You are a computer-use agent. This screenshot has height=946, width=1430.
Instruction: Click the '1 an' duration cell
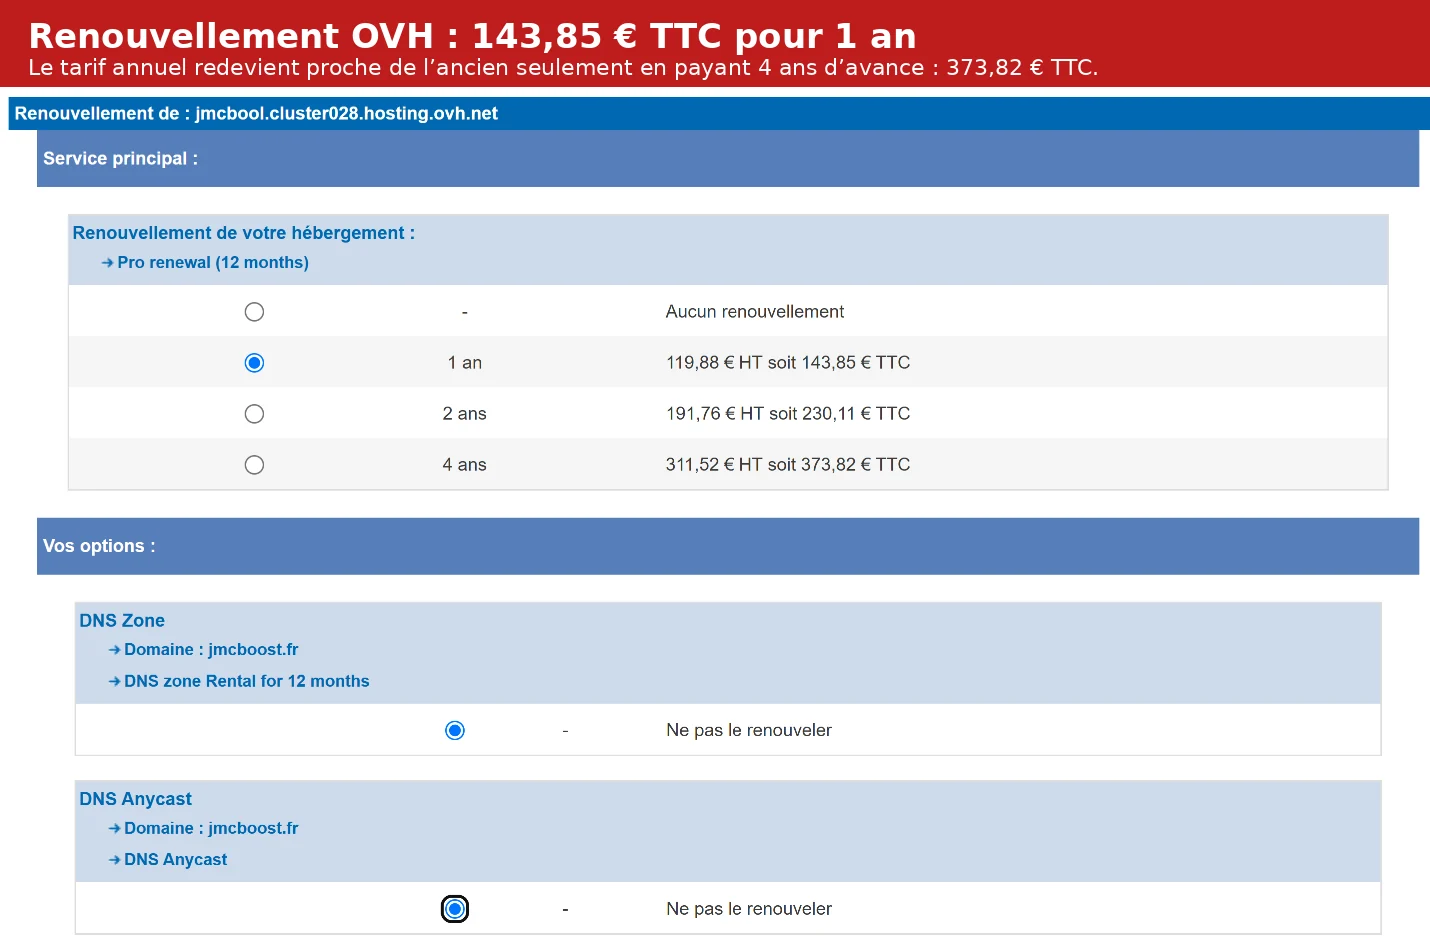pyautogui.click(x=465, y=363)
